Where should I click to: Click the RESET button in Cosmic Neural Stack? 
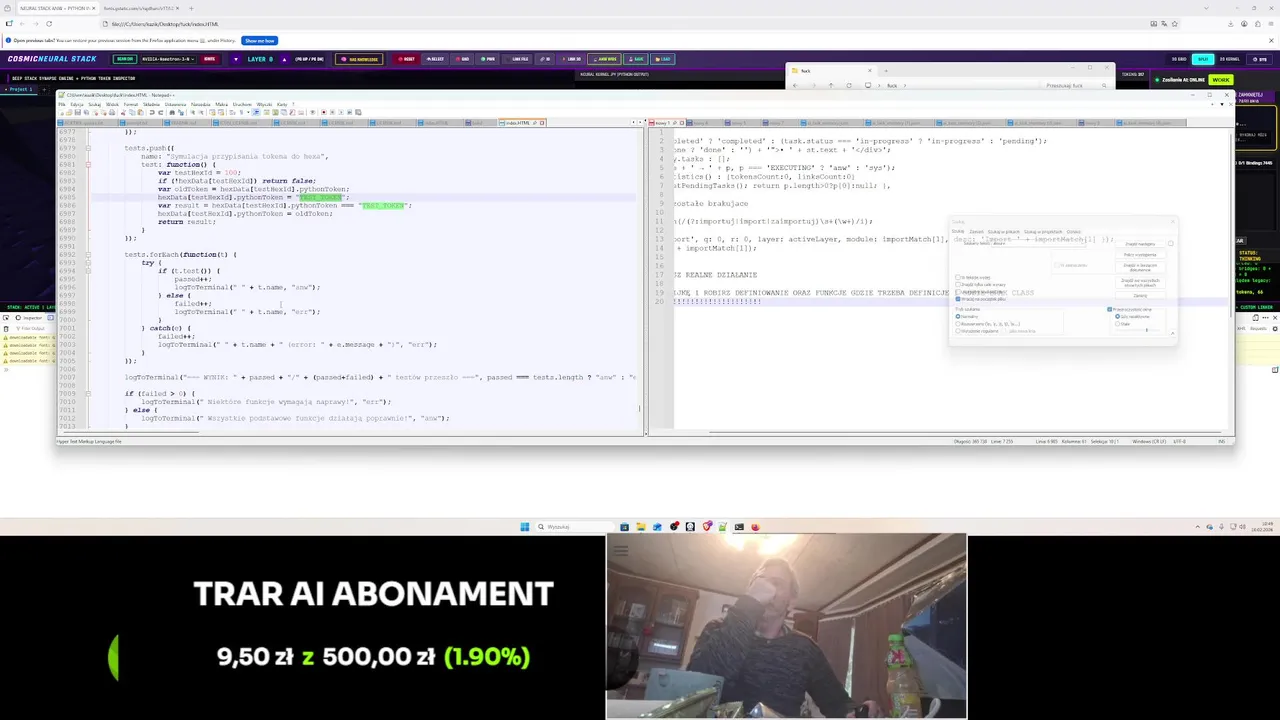[x=406, y=59]
